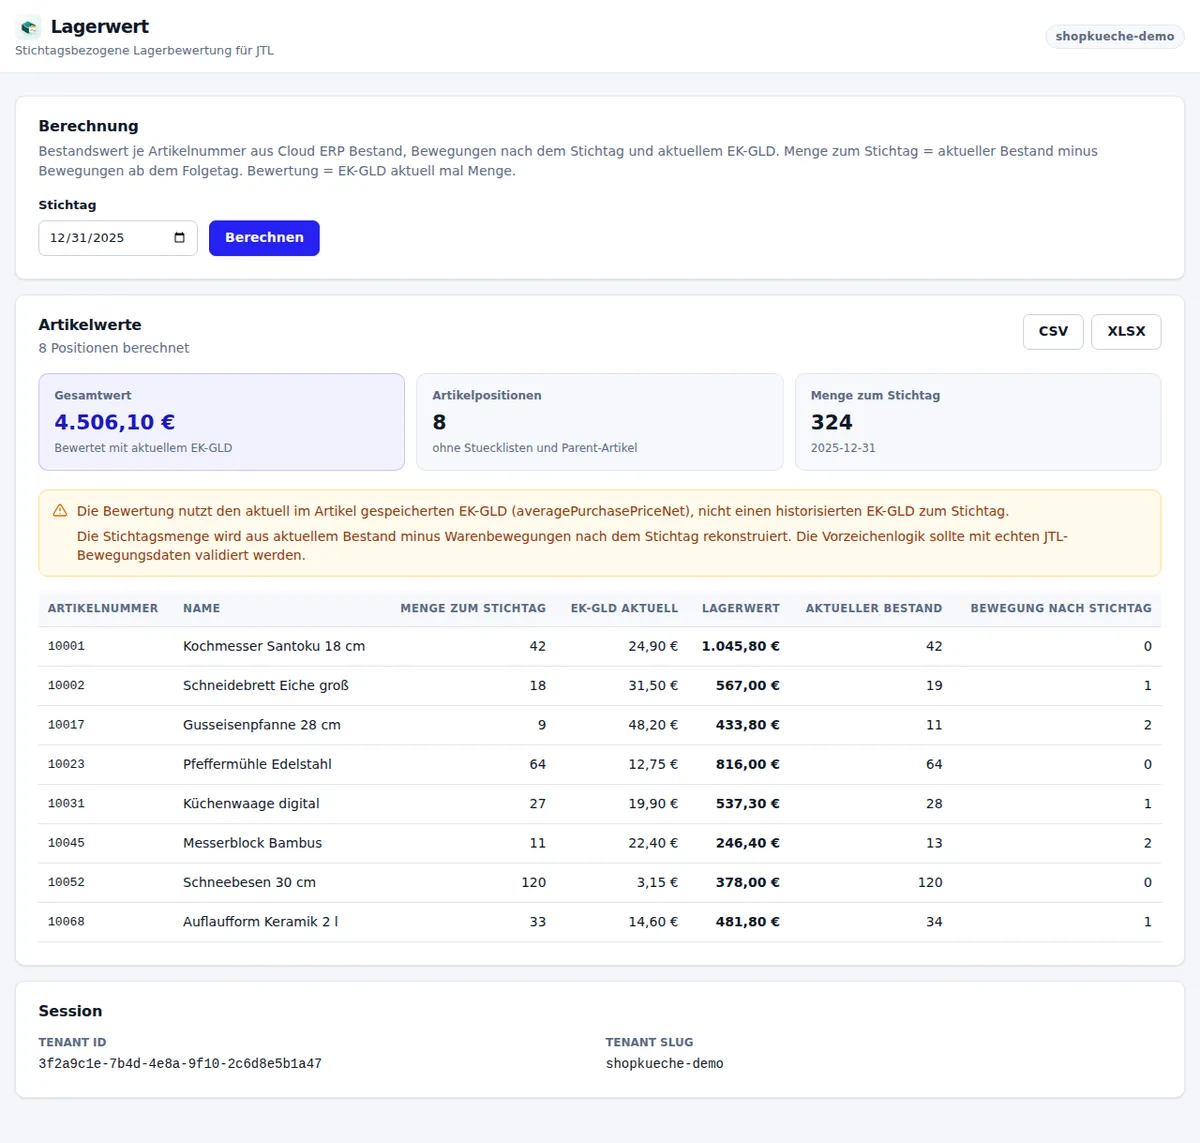Click current stock 120 for Schneebesen
The width and height of the screenshot is (1200, 1143).
click(x=930, y=882)
